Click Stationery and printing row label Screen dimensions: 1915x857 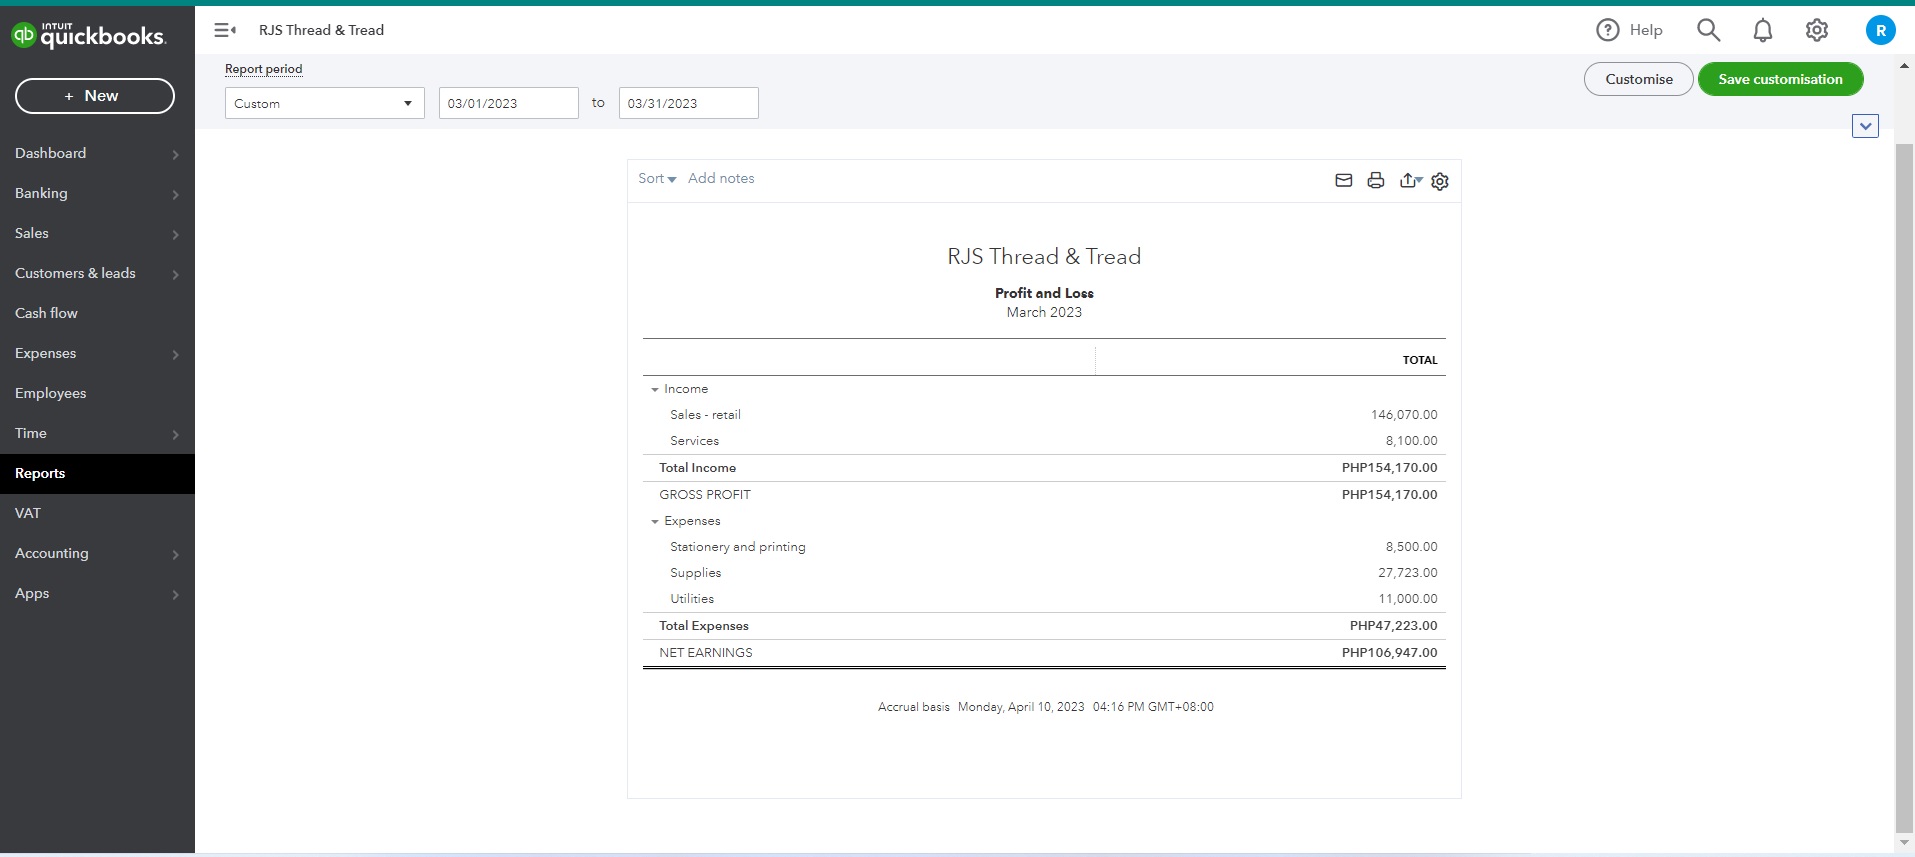[737, 547]
